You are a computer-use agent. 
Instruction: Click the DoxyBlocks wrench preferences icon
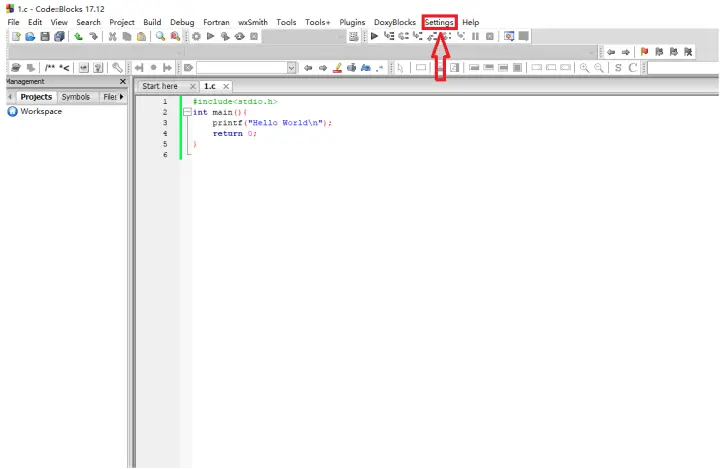[x=118, y=68]
